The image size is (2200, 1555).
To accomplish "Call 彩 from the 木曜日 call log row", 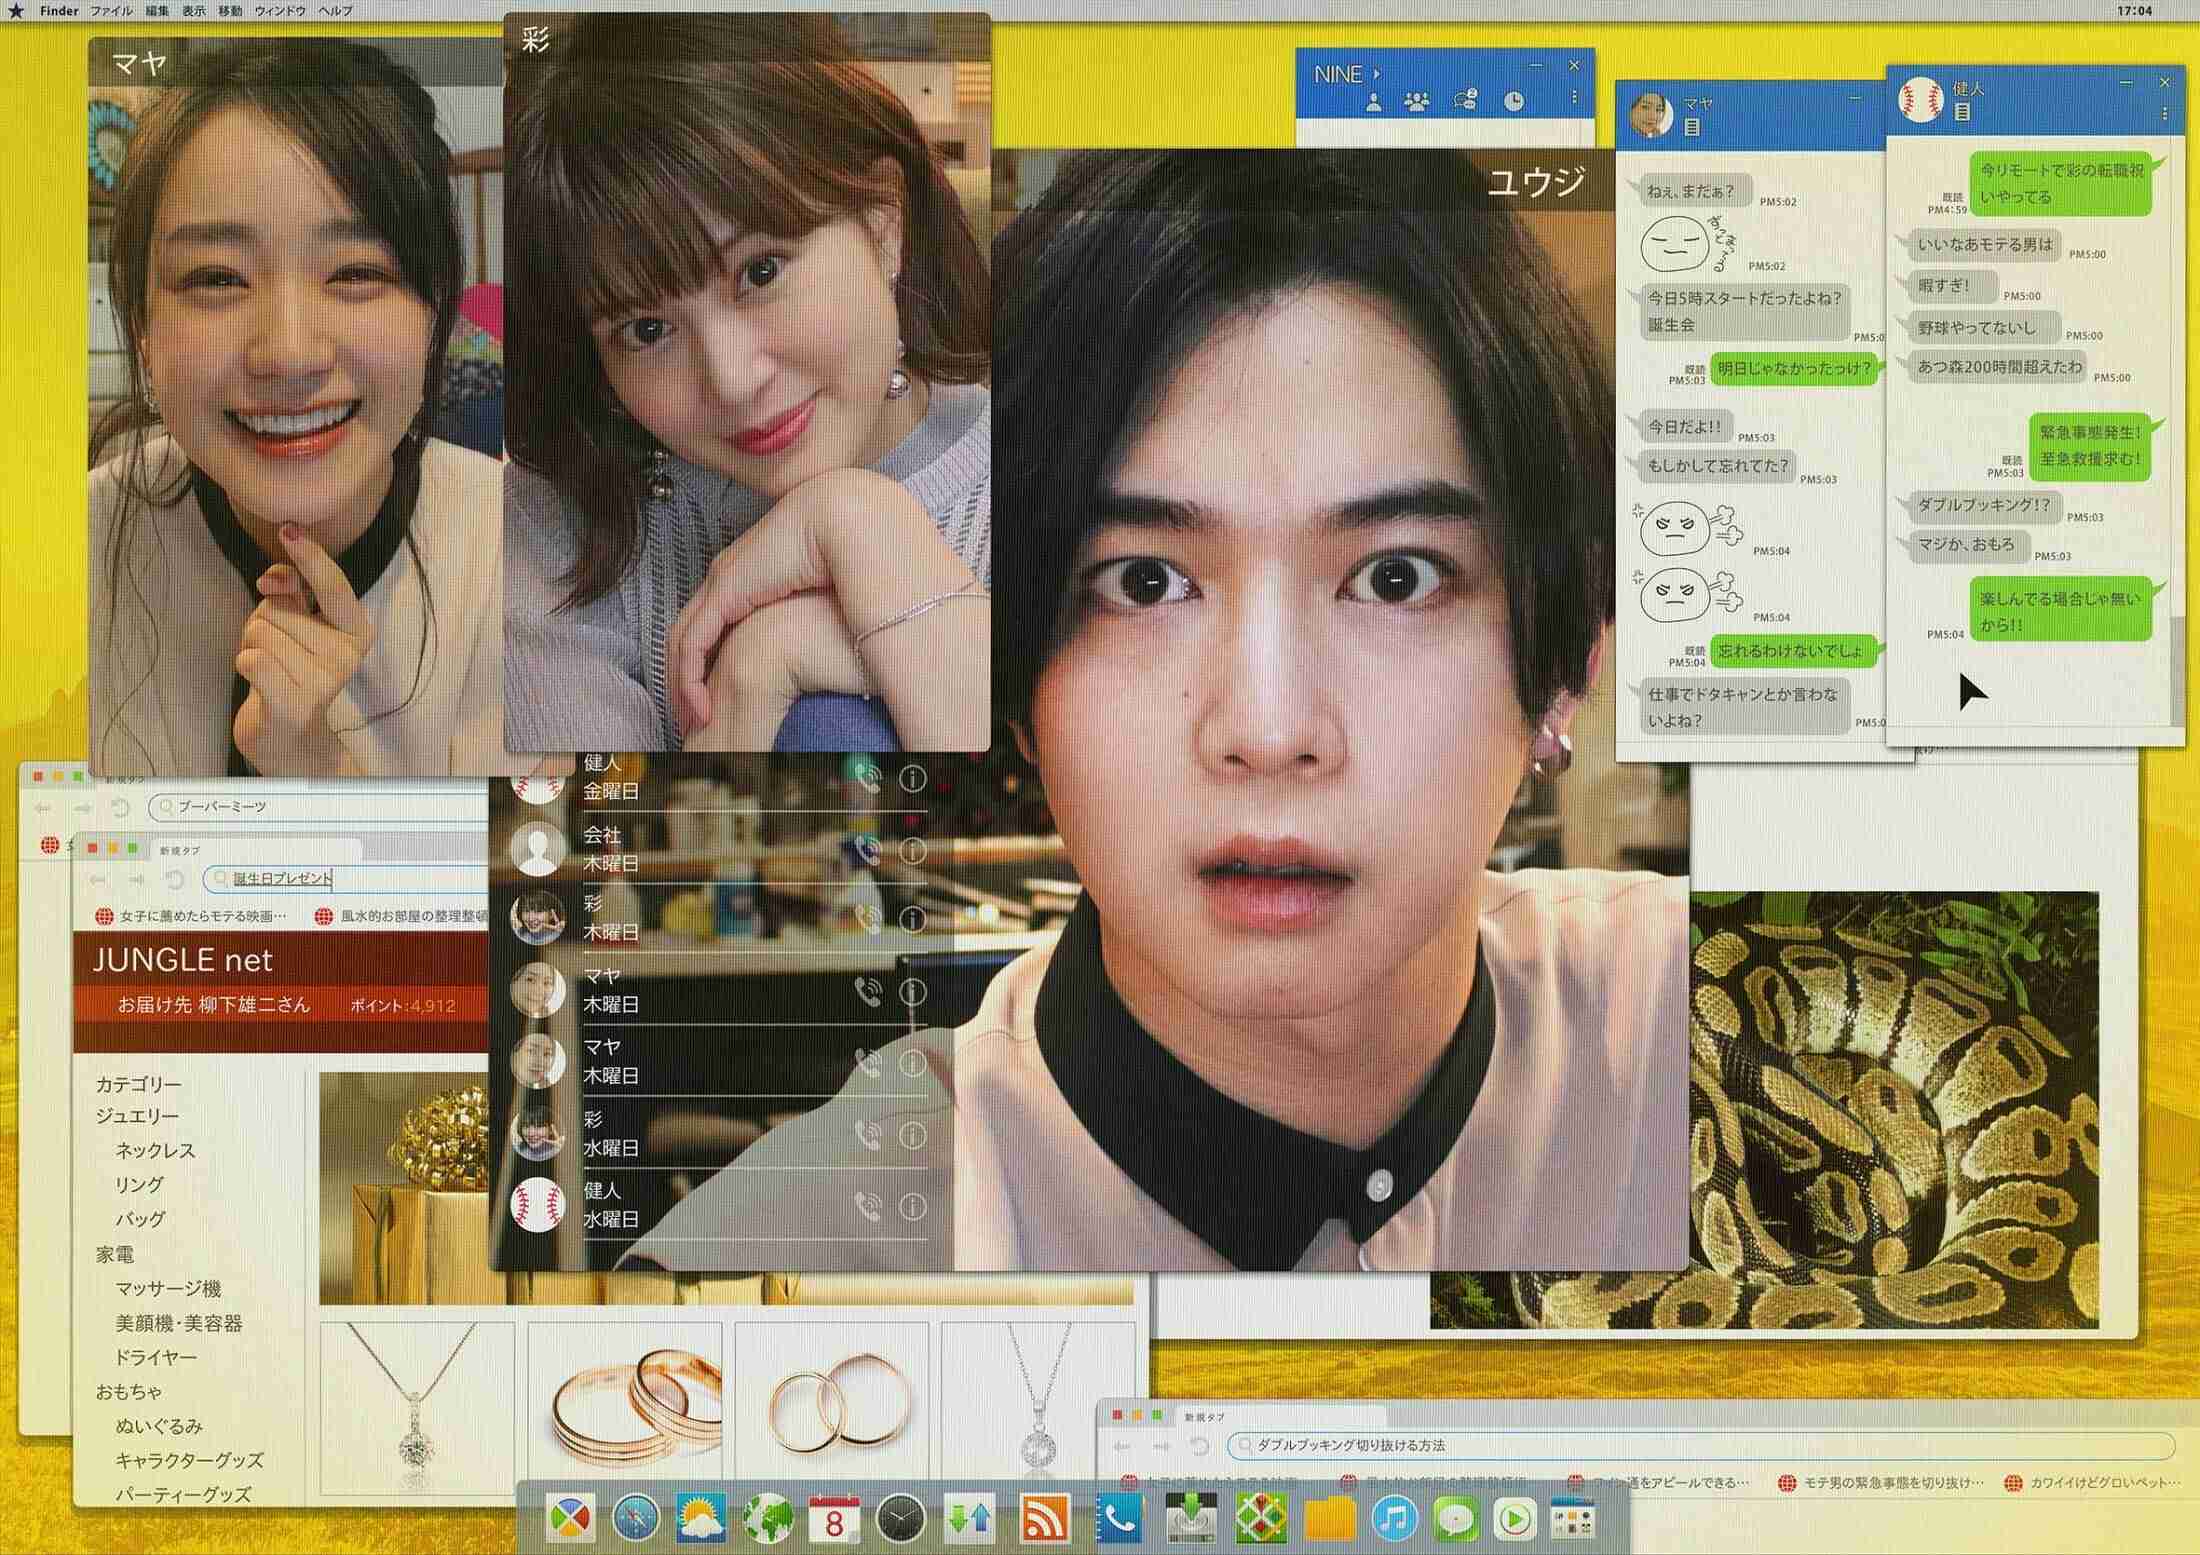I will (868, 919).
